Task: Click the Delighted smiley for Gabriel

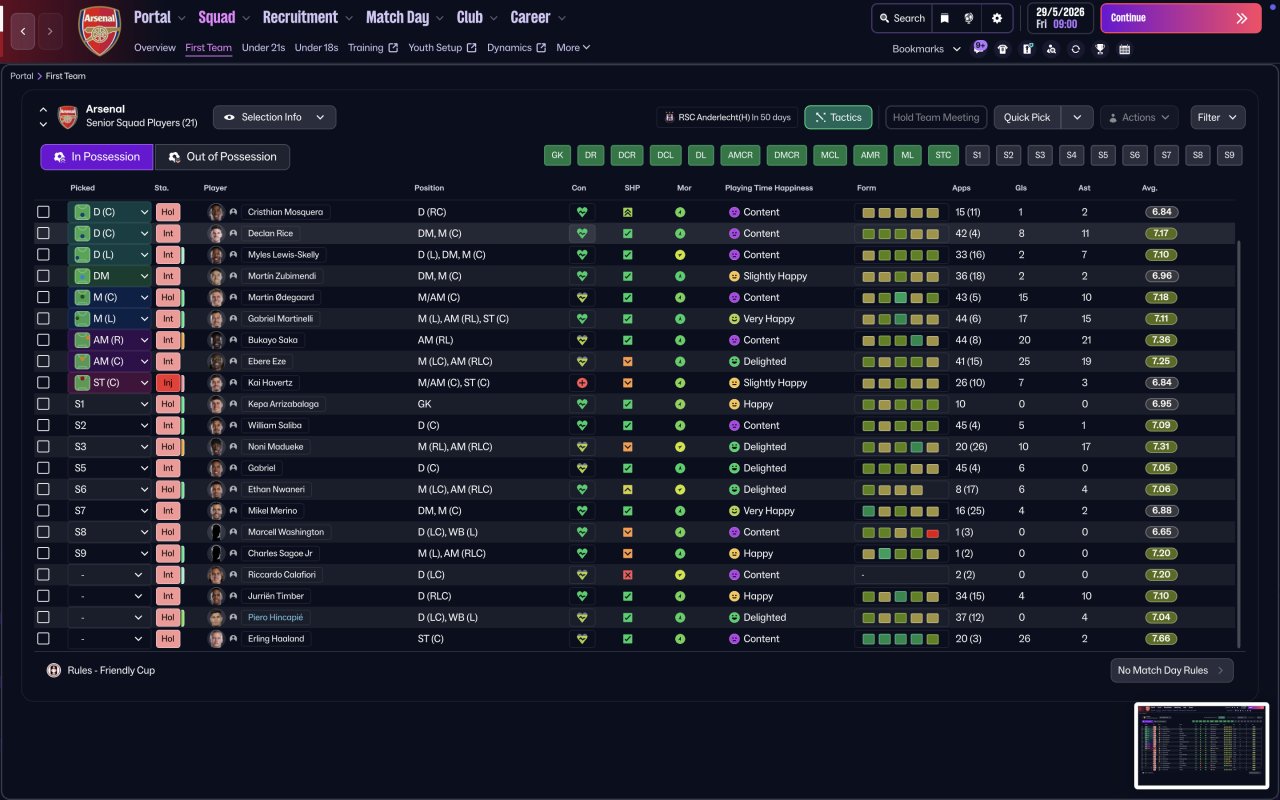Action: pos(734,468)
